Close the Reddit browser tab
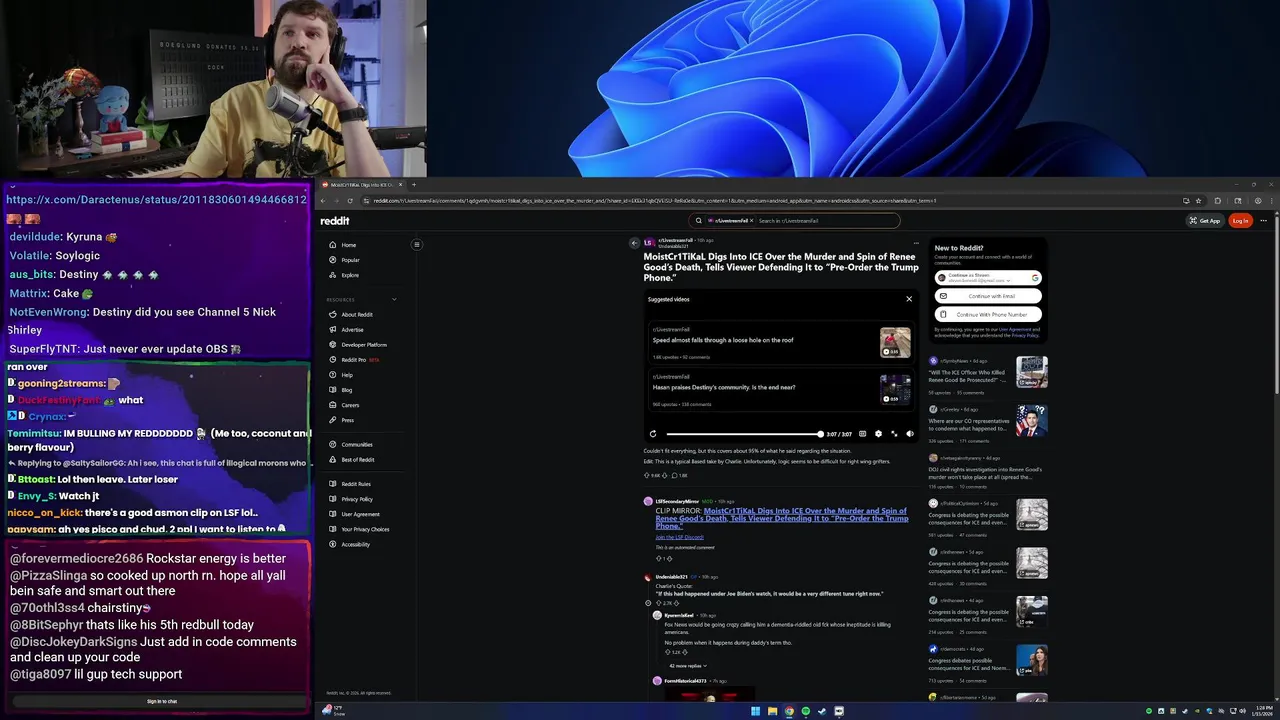 (x=400, y=185)
